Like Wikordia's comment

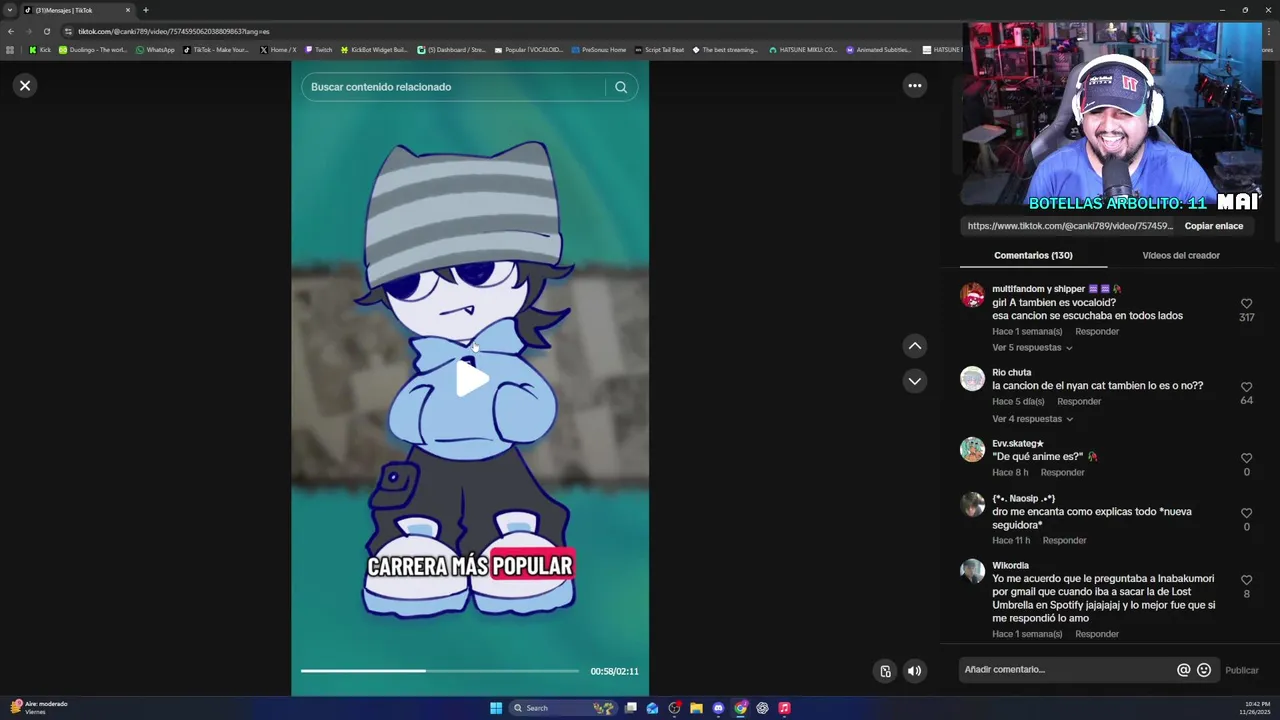[x=1246, y=580]
